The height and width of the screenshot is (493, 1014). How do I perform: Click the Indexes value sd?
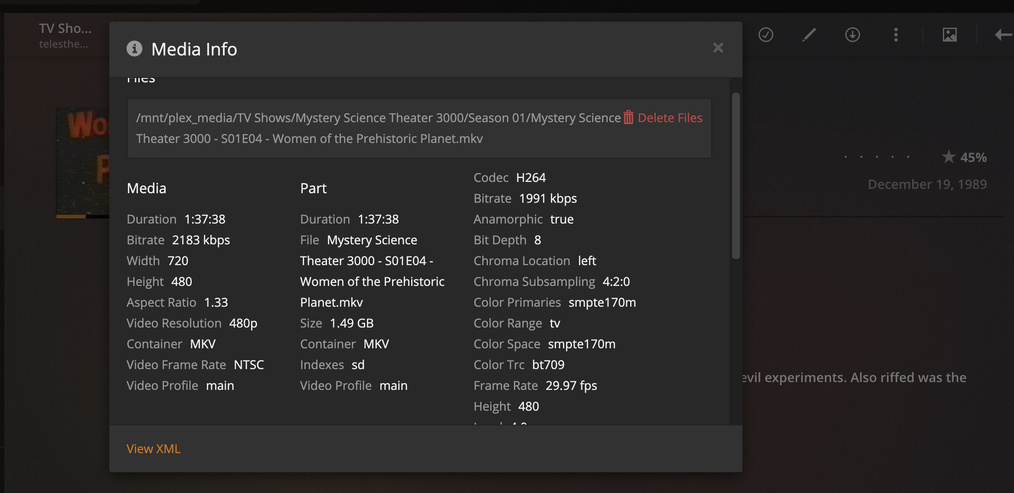pyautogui.click(x=358, y=364)
